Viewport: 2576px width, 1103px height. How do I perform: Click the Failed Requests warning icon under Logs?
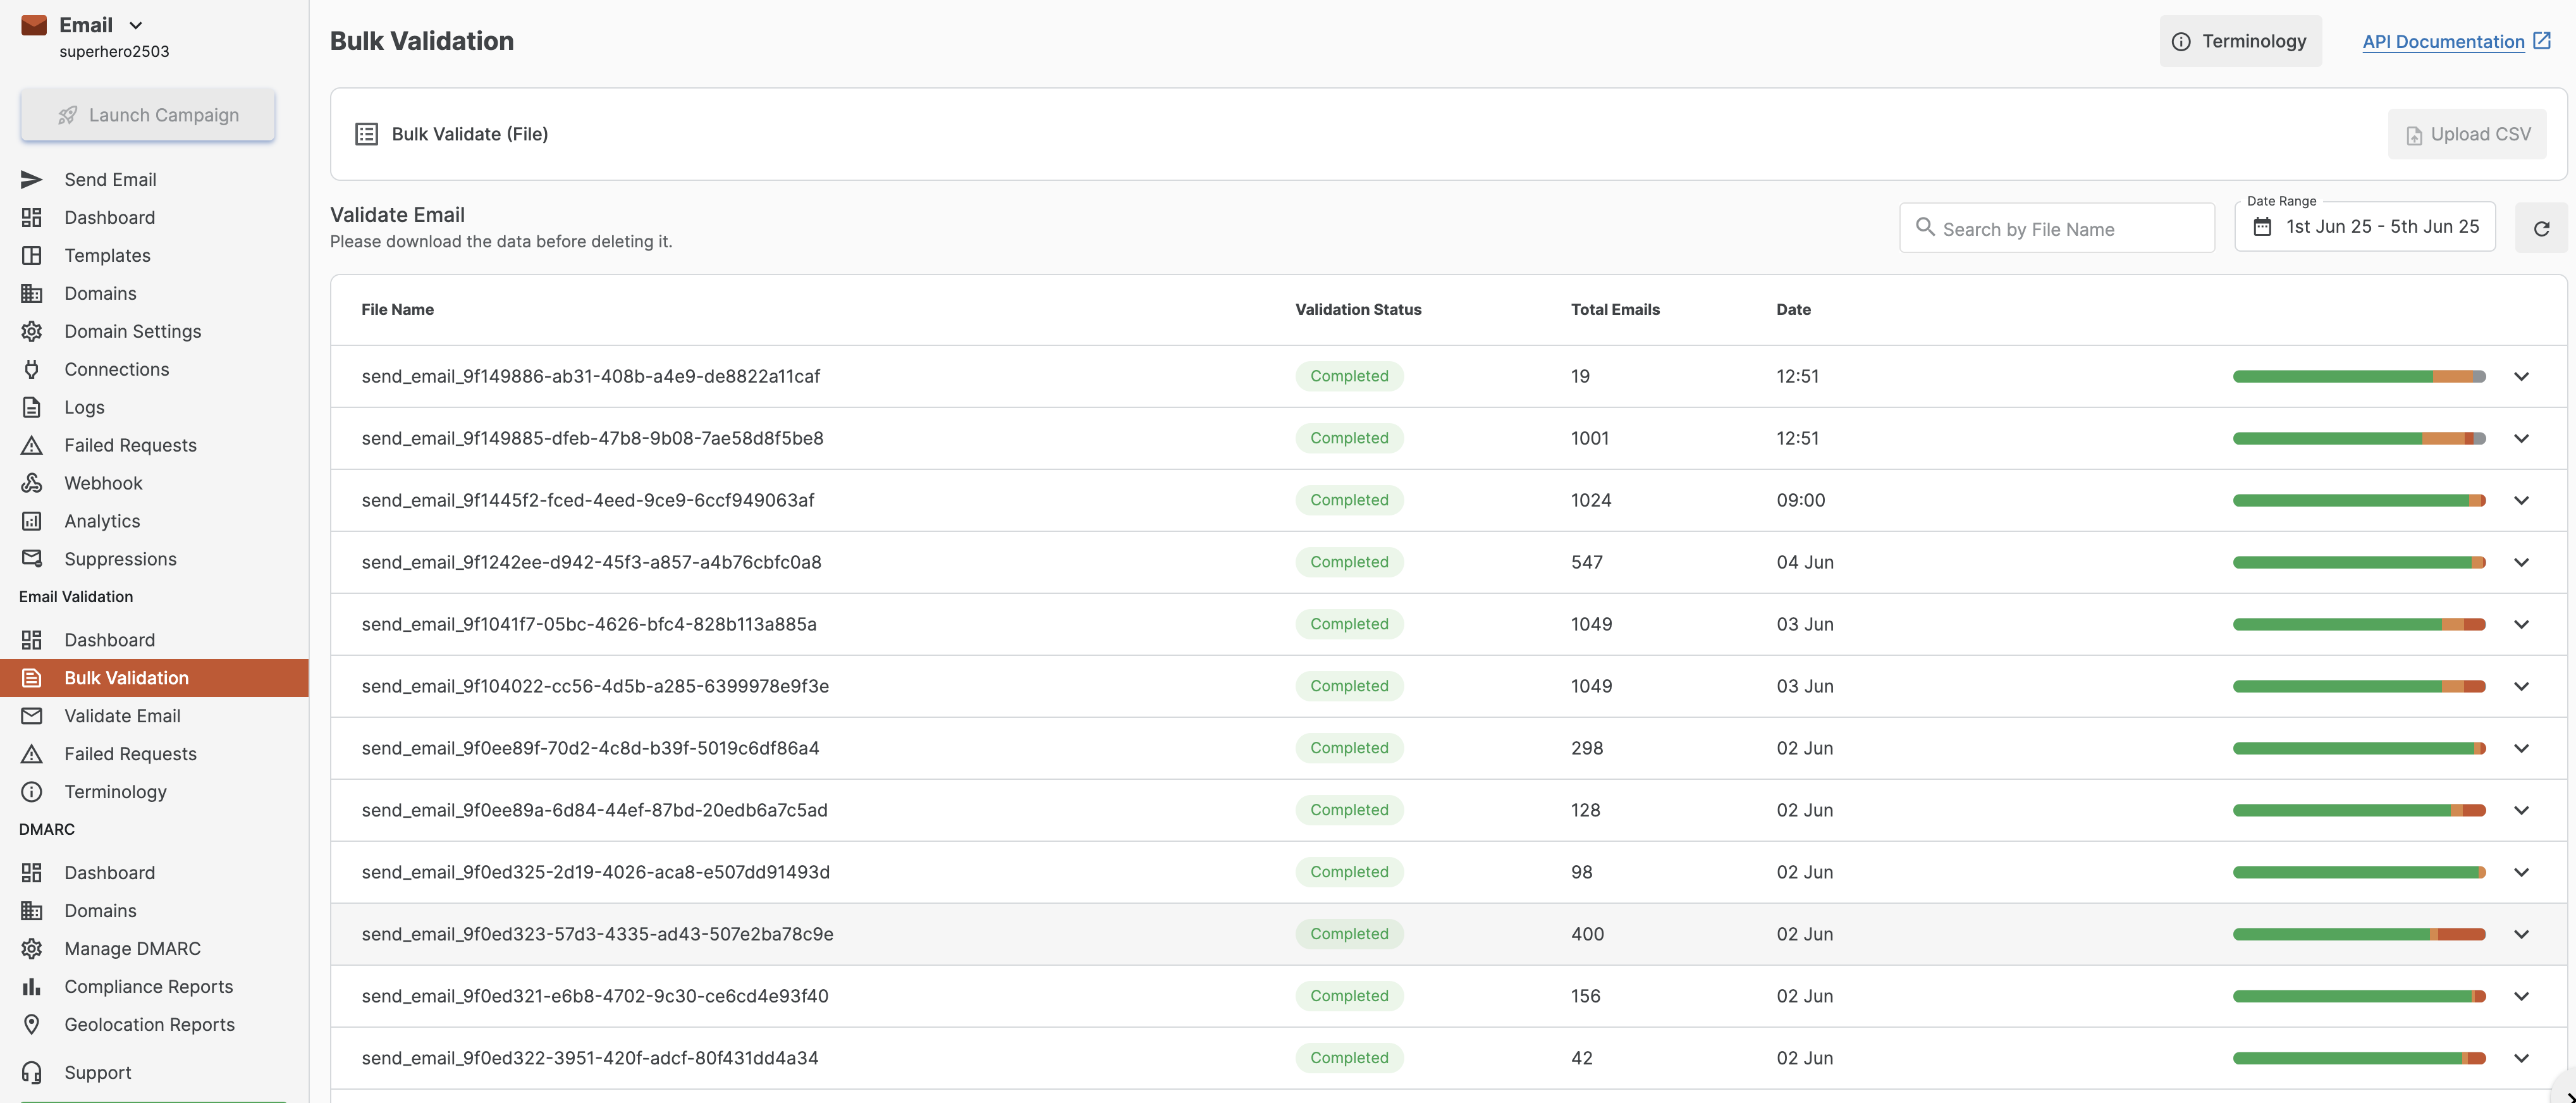32,446
